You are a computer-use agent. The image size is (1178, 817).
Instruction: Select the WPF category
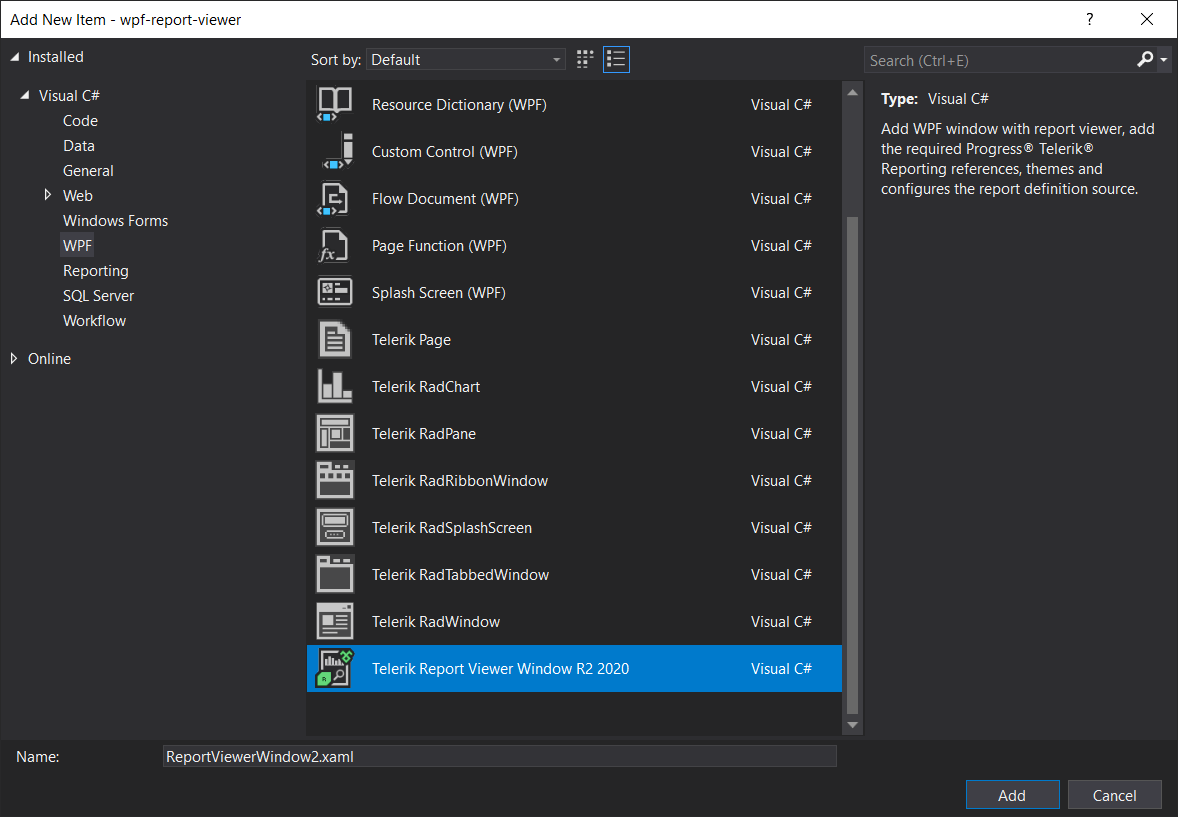click(x=77, y=246)
